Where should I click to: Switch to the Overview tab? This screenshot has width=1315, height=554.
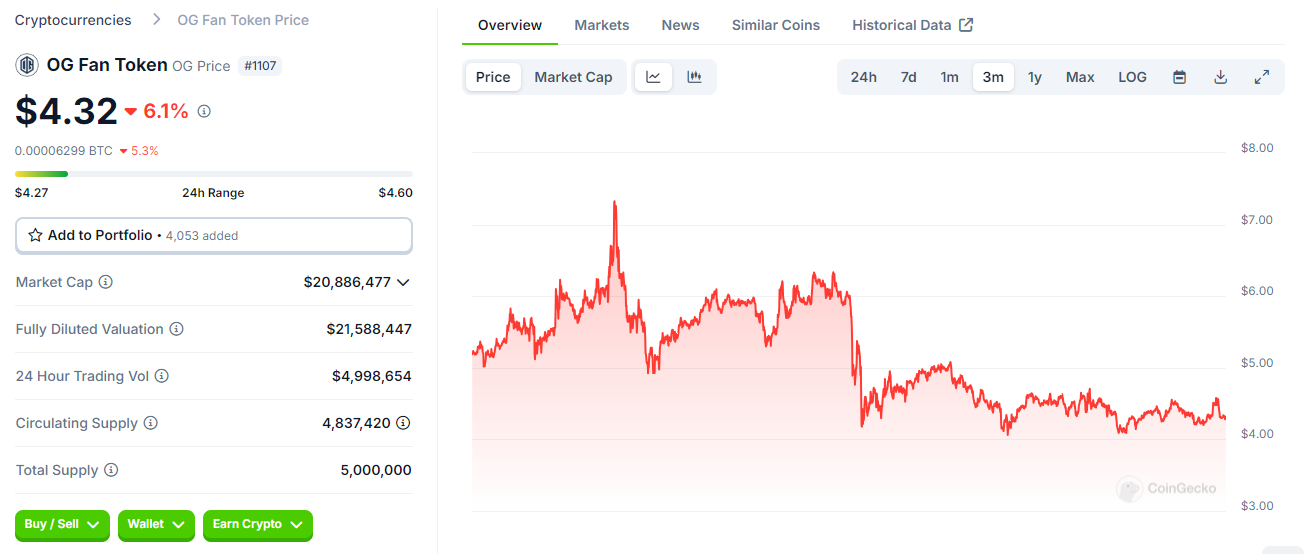510,25
